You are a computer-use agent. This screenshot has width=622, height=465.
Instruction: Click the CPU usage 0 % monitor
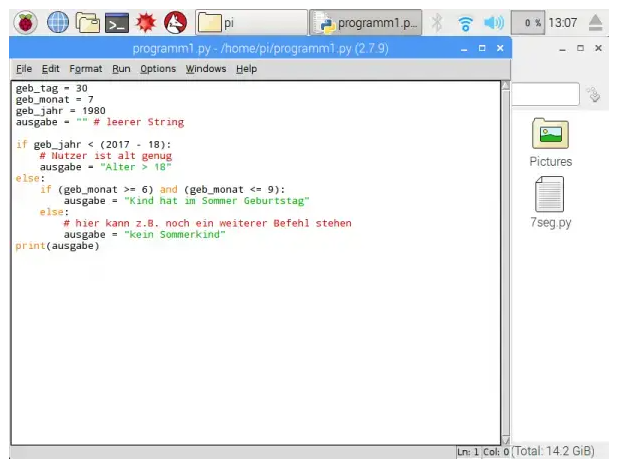[x=528, y=23]
